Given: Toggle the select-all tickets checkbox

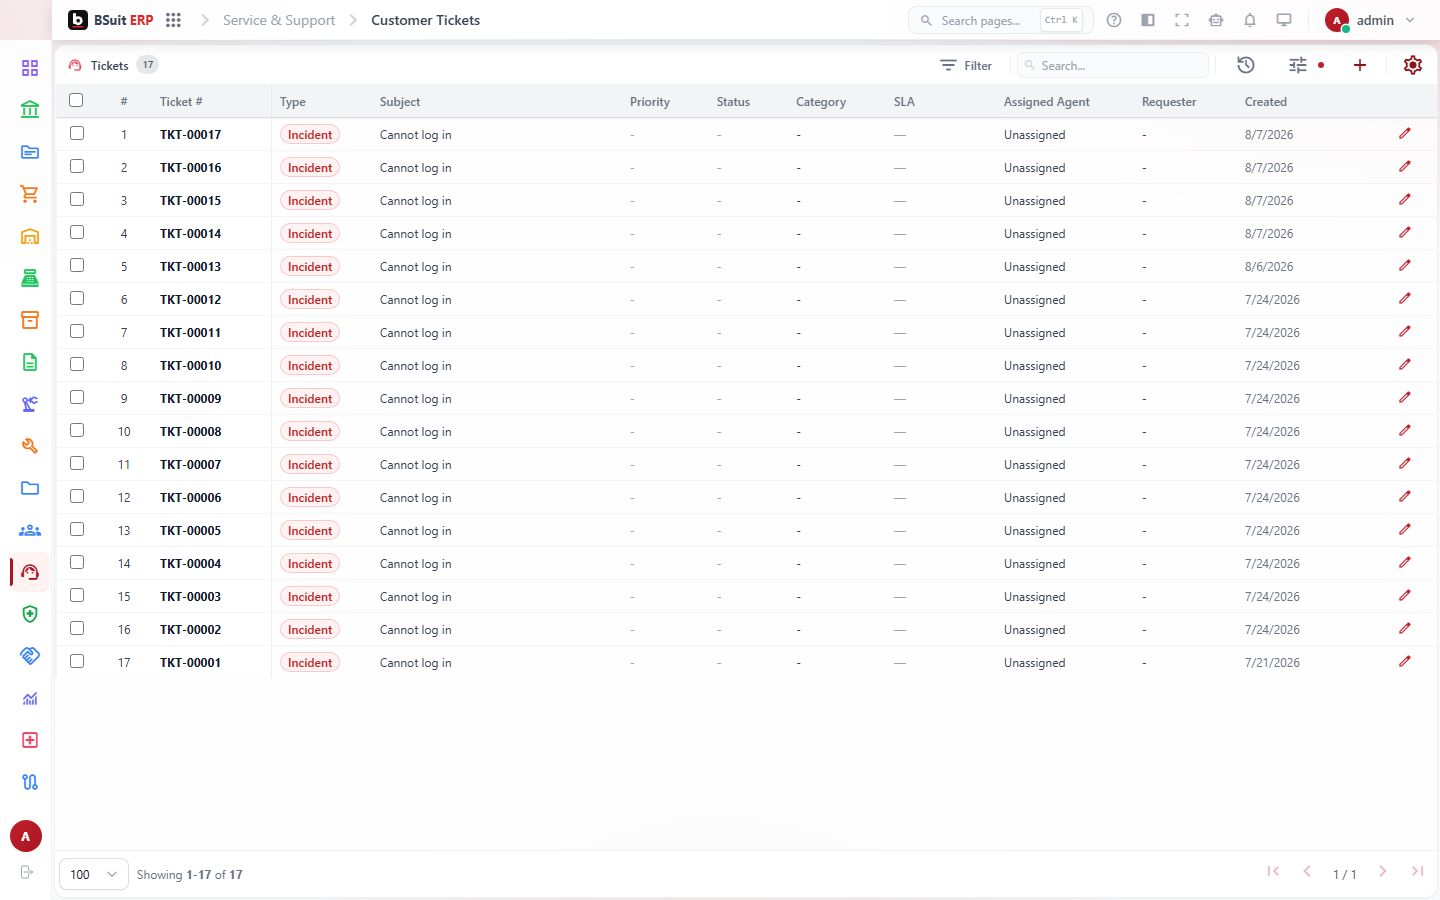Looking at the screenshot, I should (76, 100).
